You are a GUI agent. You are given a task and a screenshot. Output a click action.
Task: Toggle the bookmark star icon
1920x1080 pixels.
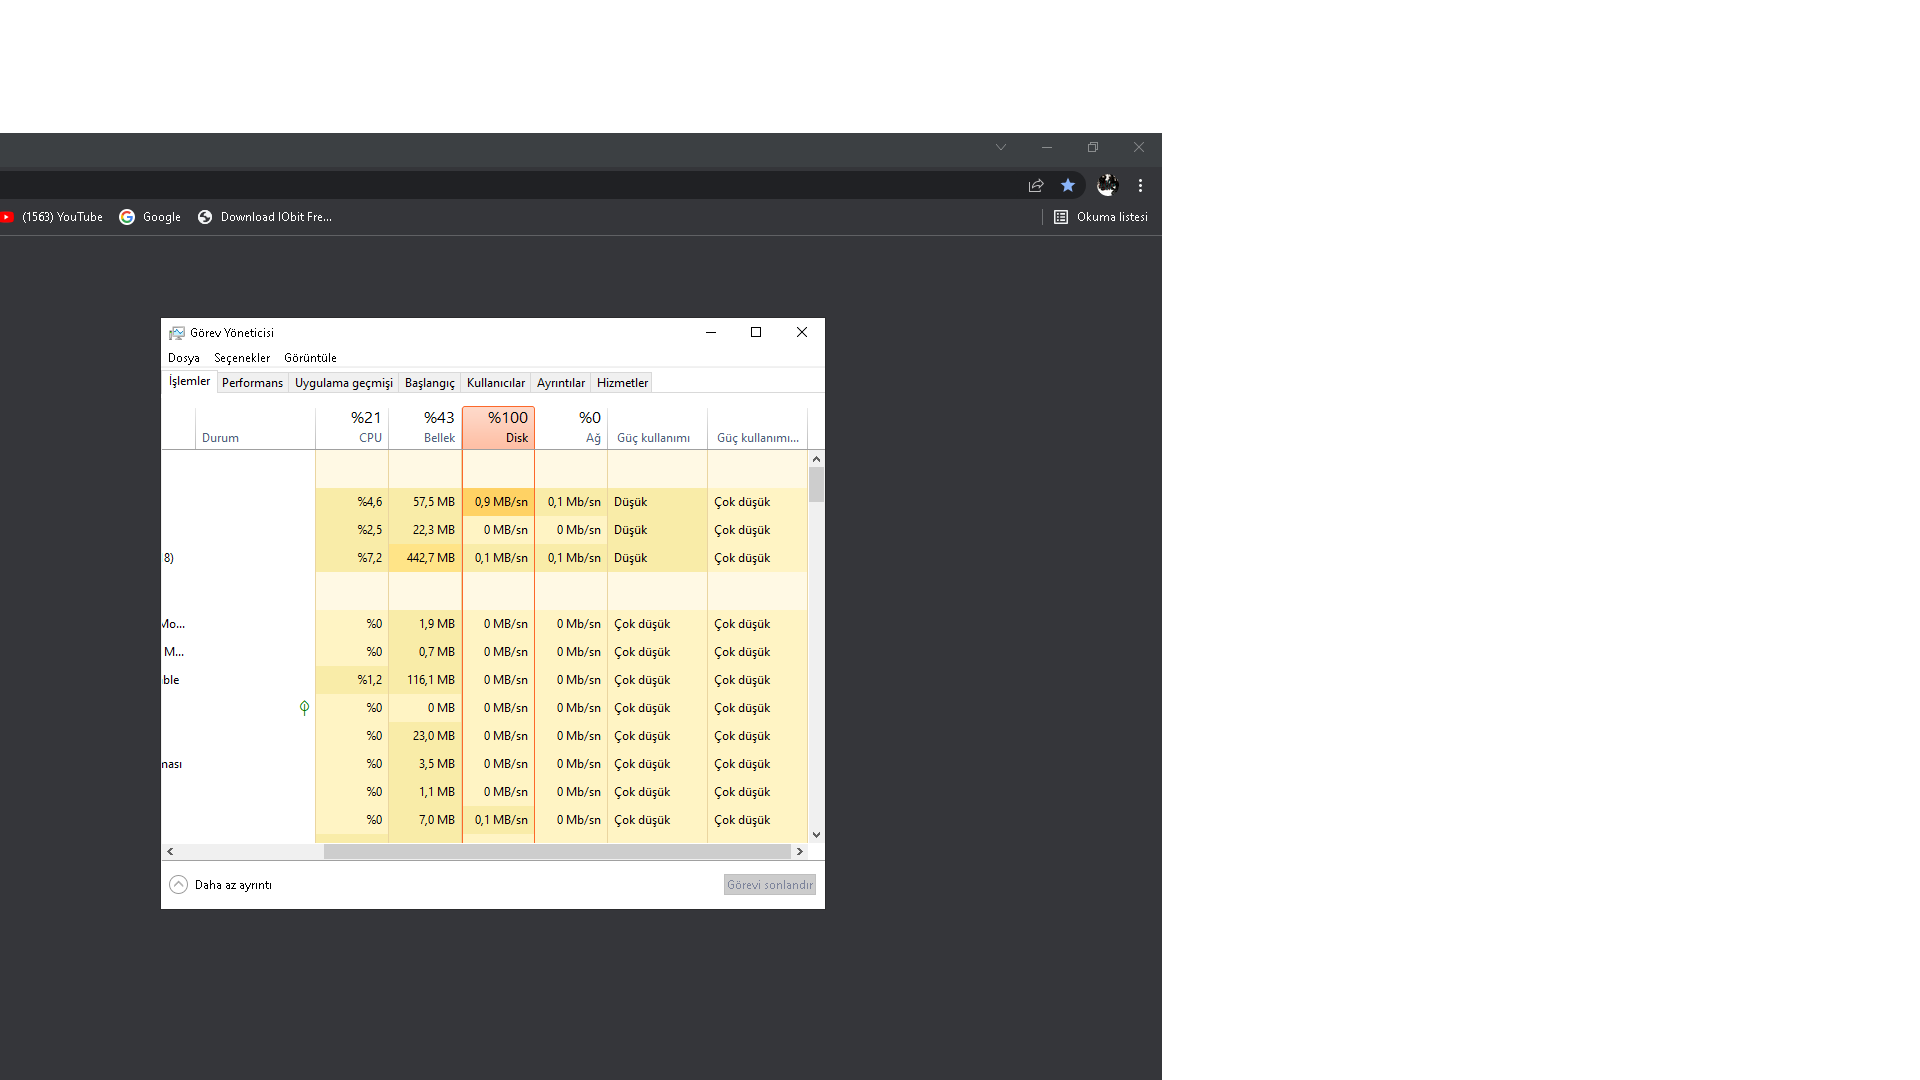point(1068,186)
